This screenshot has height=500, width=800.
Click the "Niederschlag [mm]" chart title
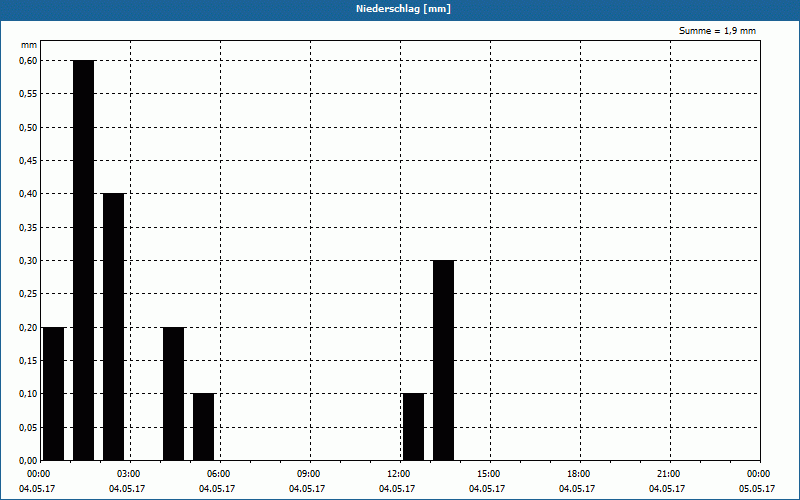(403, 9)
